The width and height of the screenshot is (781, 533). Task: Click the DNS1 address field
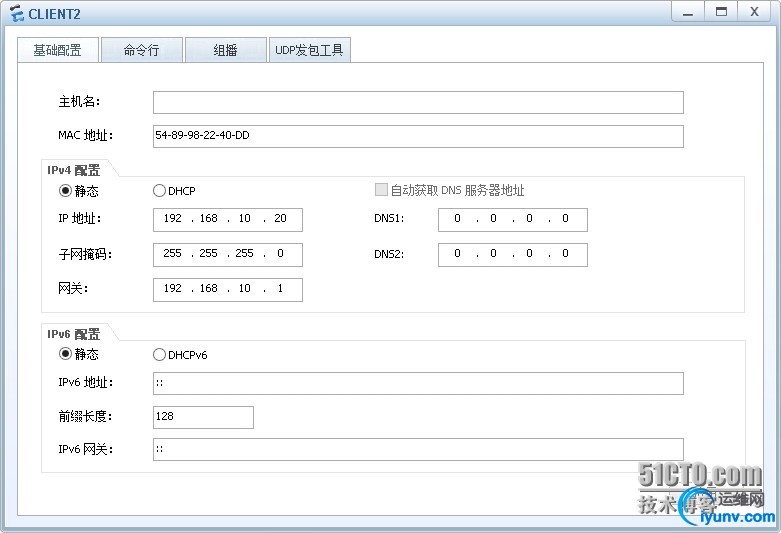click(x=513, y=219)
